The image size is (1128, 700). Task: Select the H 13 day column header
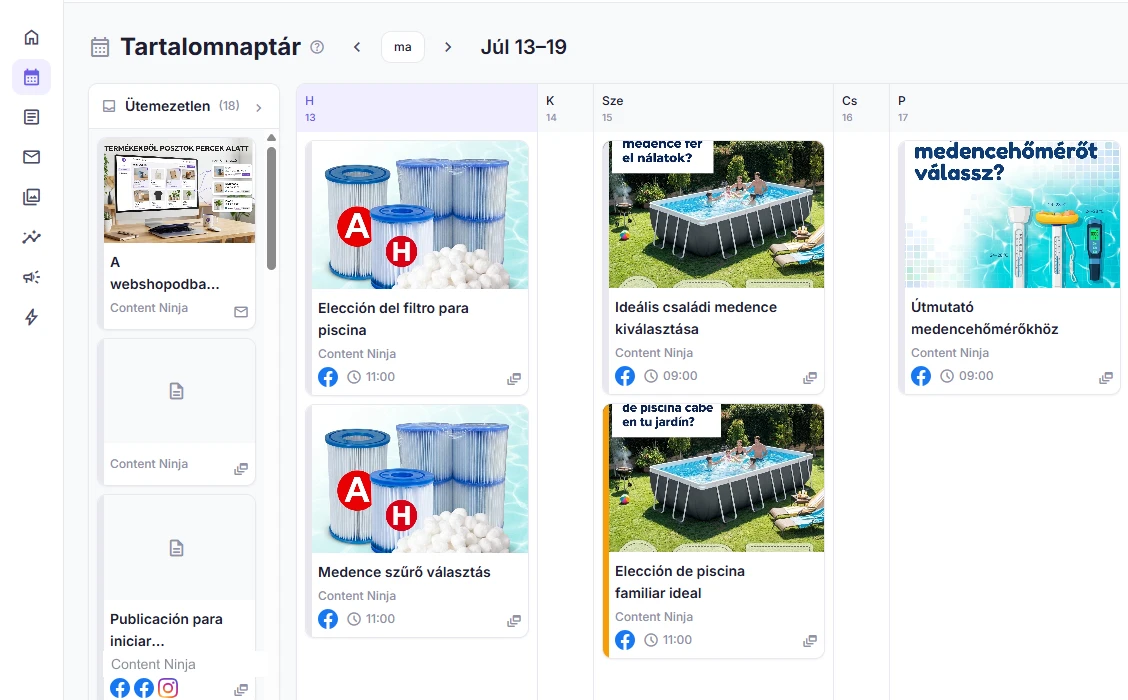click(x=417, y=108)
